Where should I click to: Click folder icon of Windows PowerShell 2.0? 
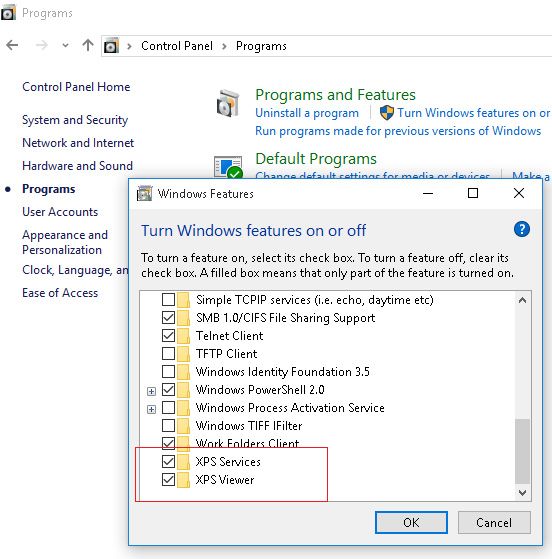click(x=183, y=390)
